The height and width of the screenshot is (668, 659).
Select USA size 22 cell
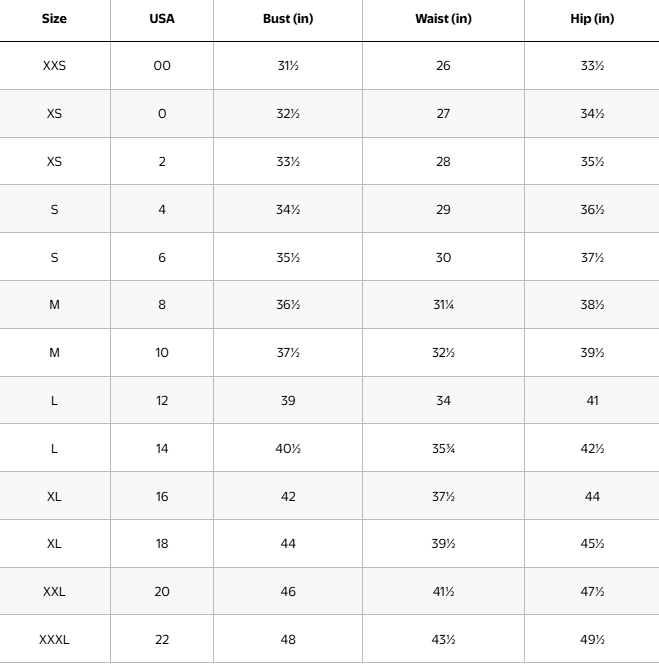[x=162, y=640]
